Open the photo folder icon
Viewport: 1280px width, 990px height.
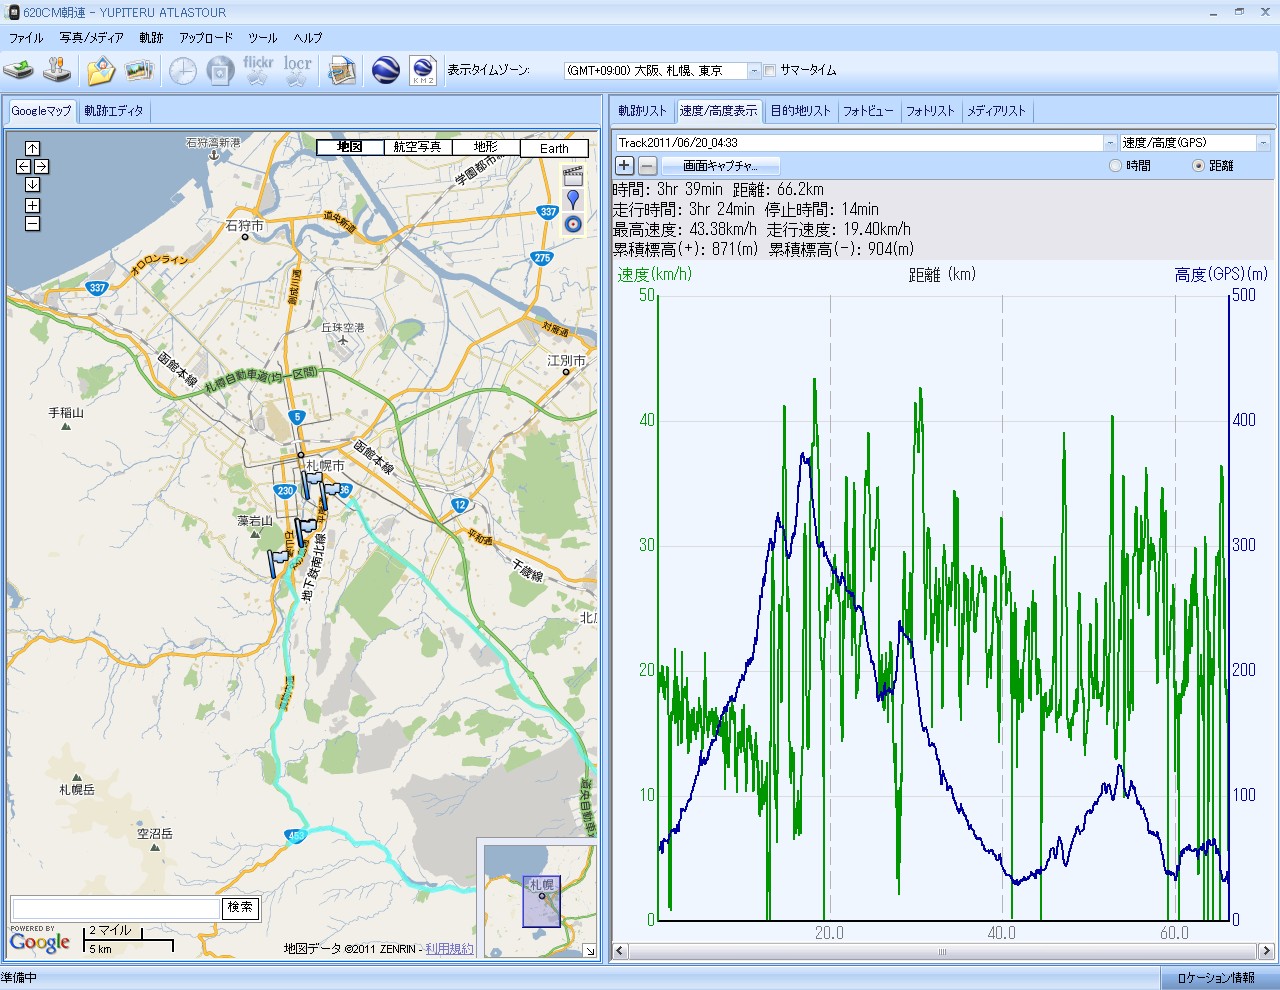pos(100,70)
